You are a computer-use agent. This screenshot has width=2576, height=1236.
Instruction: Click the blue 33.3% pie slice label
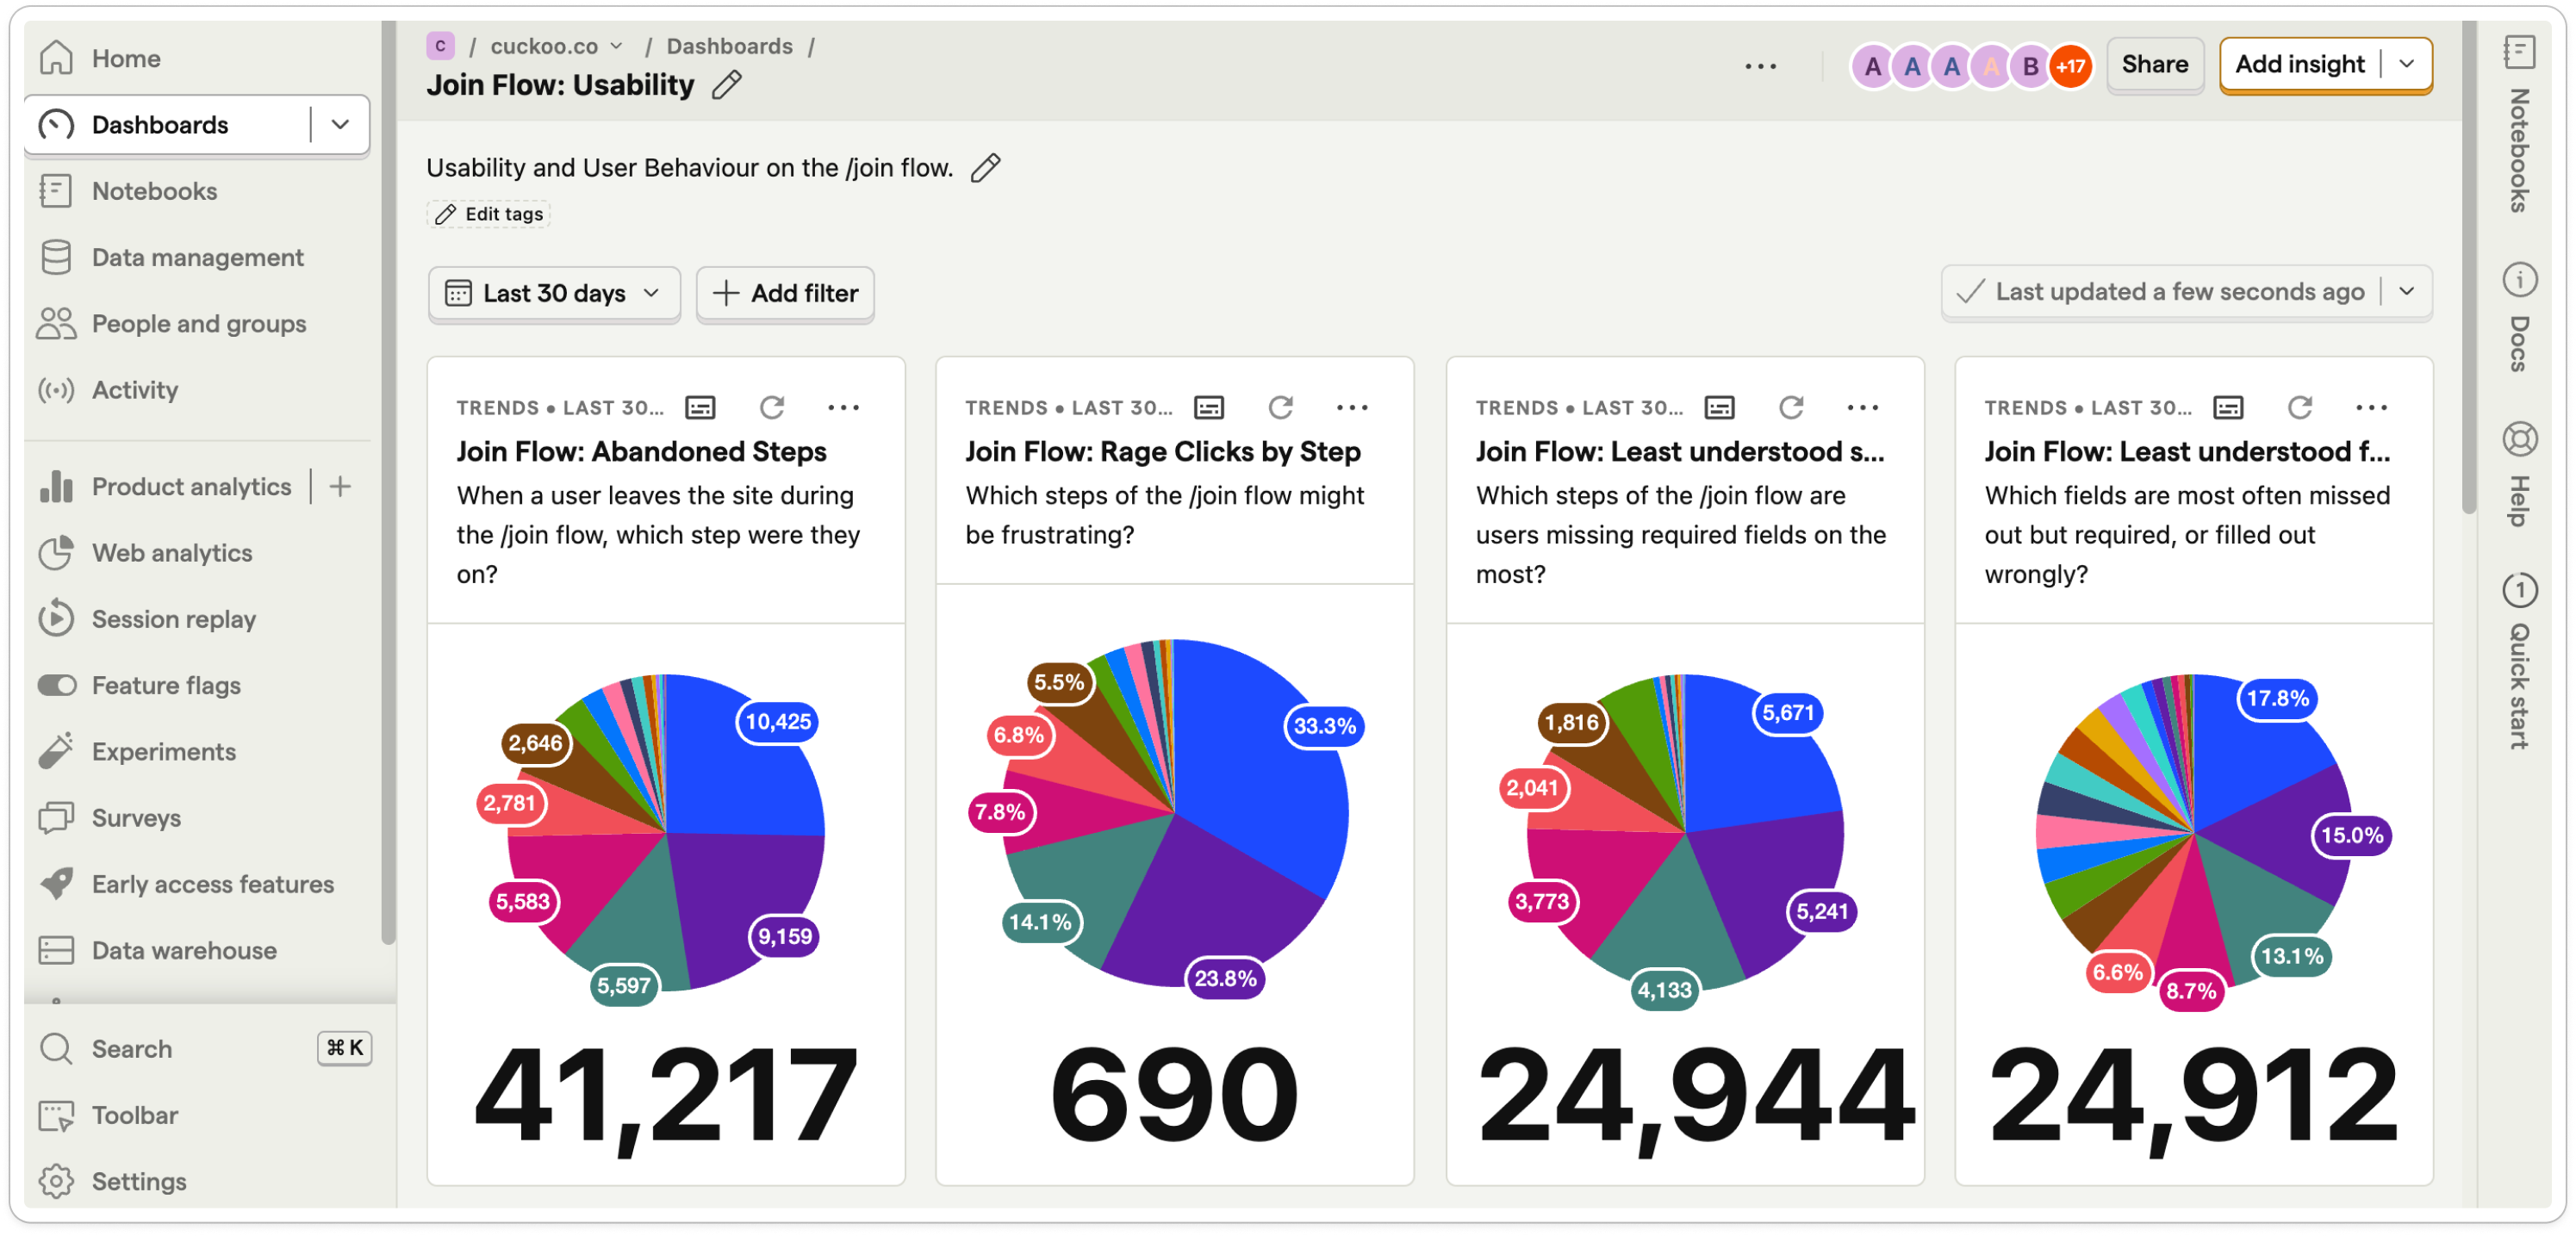tap(1324, 726)
